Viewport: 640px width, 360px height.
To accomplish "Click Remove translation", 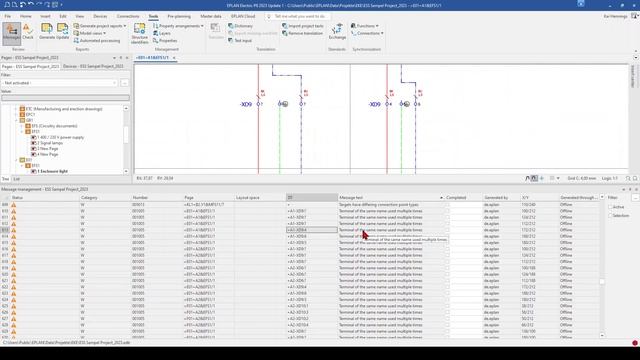I will 302,33.
